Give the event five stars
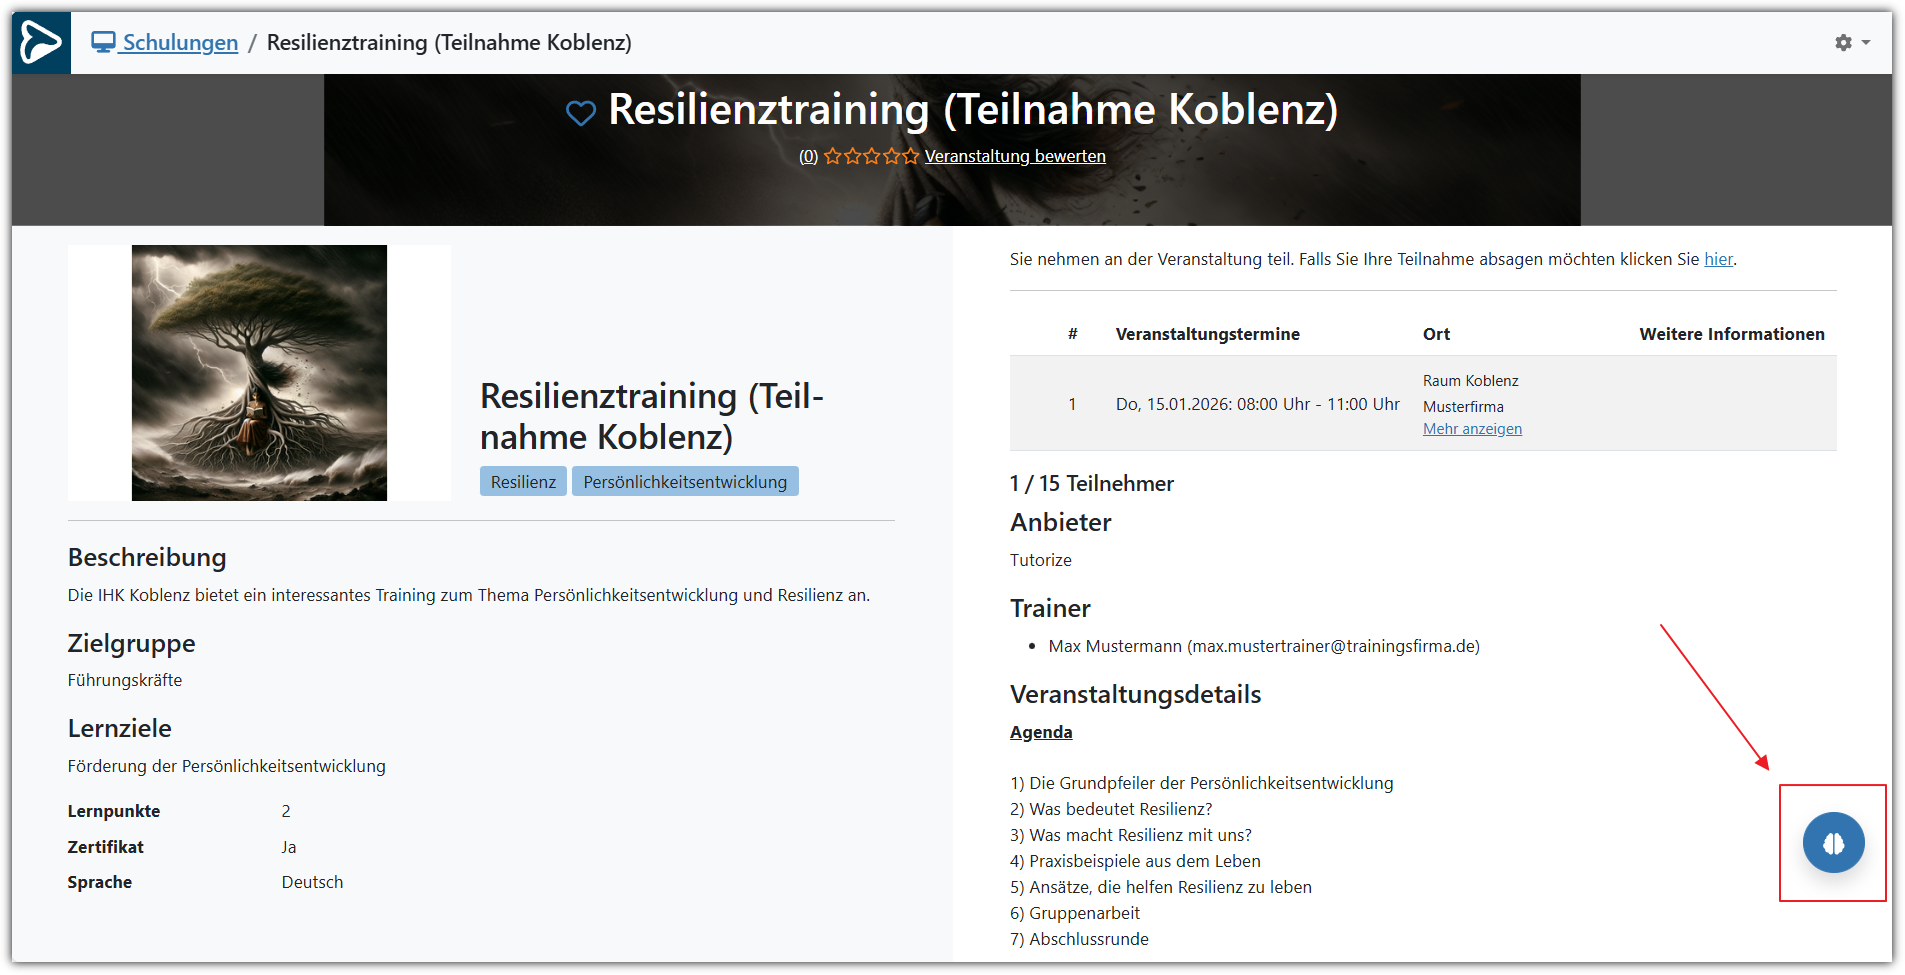 (x=910, y=156)
